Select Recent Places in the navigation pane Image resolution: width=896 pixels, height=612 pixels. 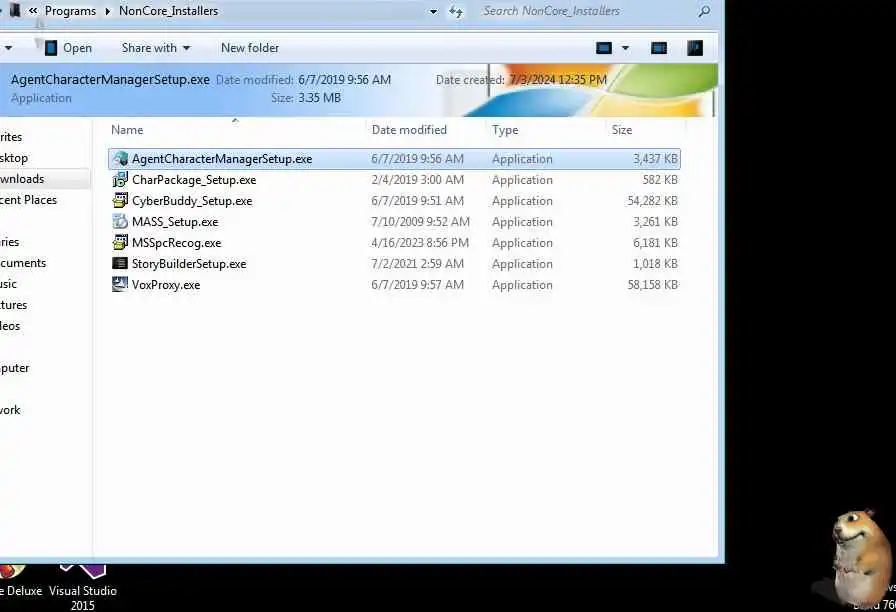pos(29,200)
